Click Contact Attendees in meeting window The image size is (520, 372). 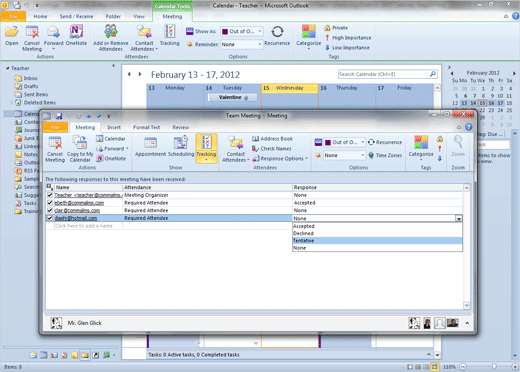coord(236,149)
